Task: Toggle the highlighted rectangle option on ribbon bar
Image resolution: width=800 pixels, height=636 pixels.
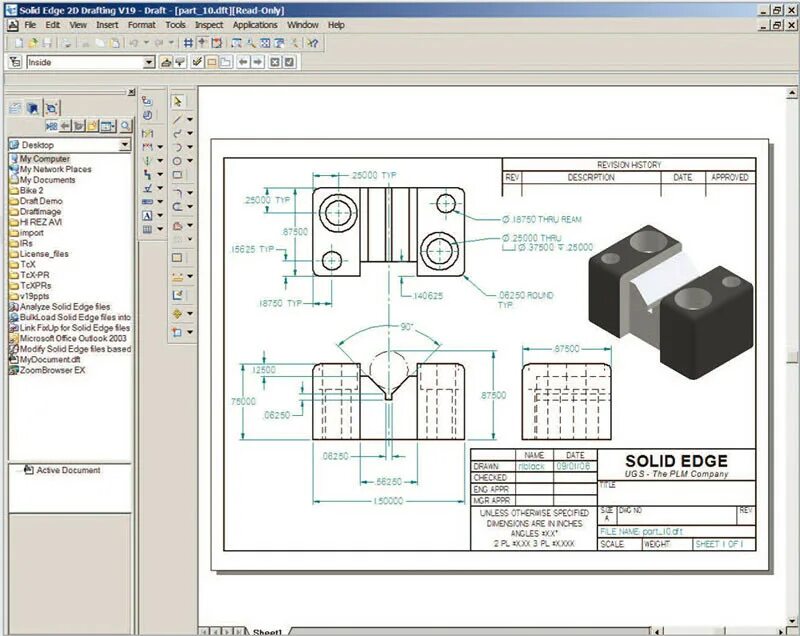Action: coord(212,62)
